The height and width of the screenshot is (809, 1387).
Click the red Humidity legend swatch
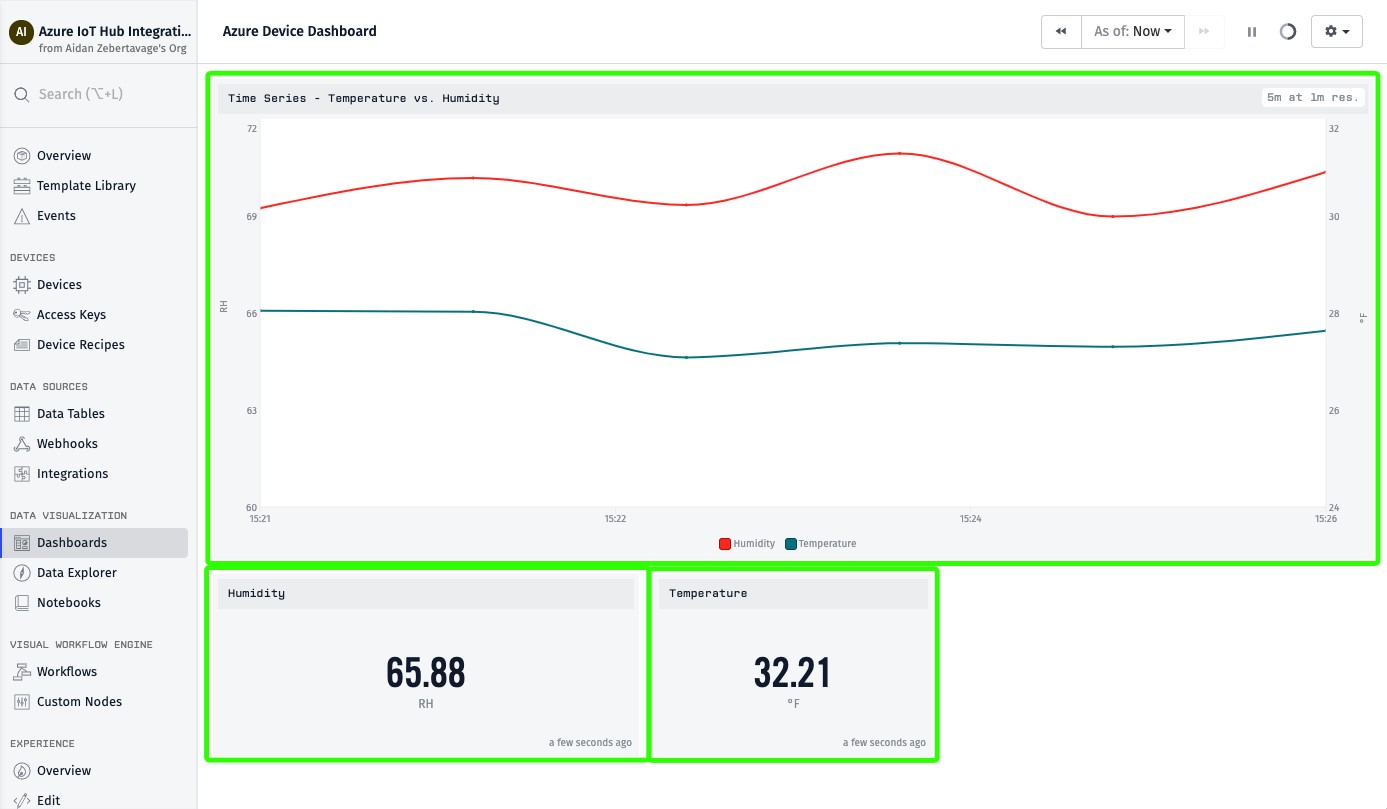click(725, 544)
